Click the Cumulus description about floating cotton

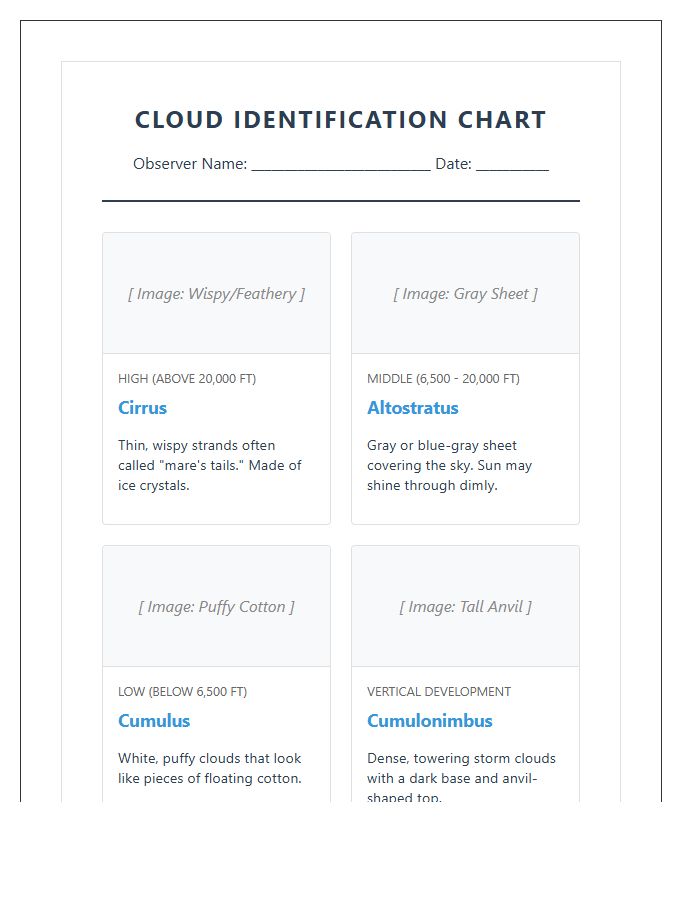pyautogui.click(x=209, y=768)
